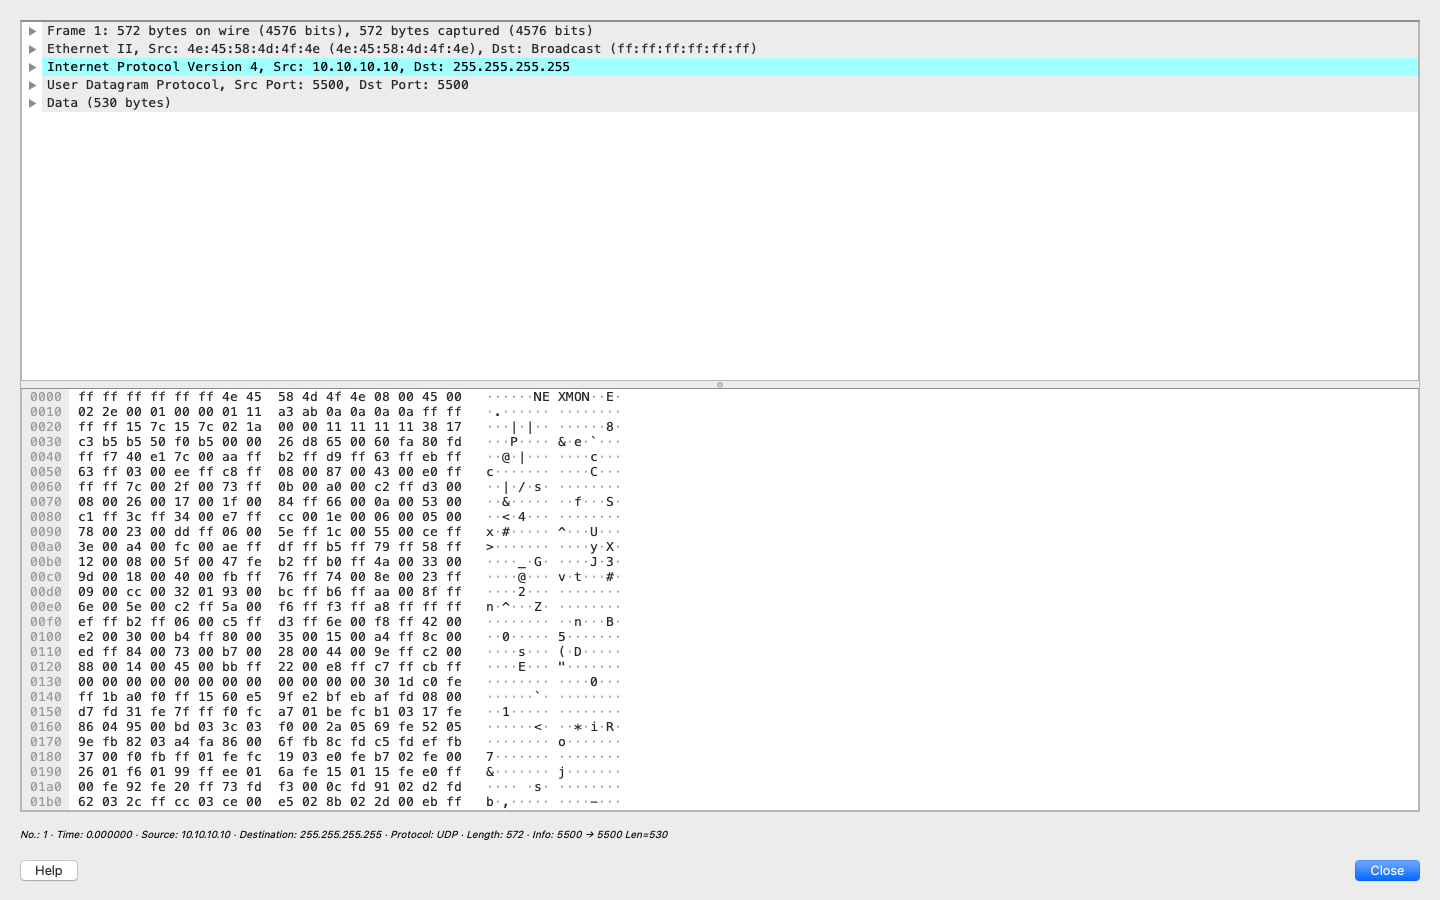Click the pane divider grip dot
This screenshot has height=900, width=1440.
(x=719, y=384)
